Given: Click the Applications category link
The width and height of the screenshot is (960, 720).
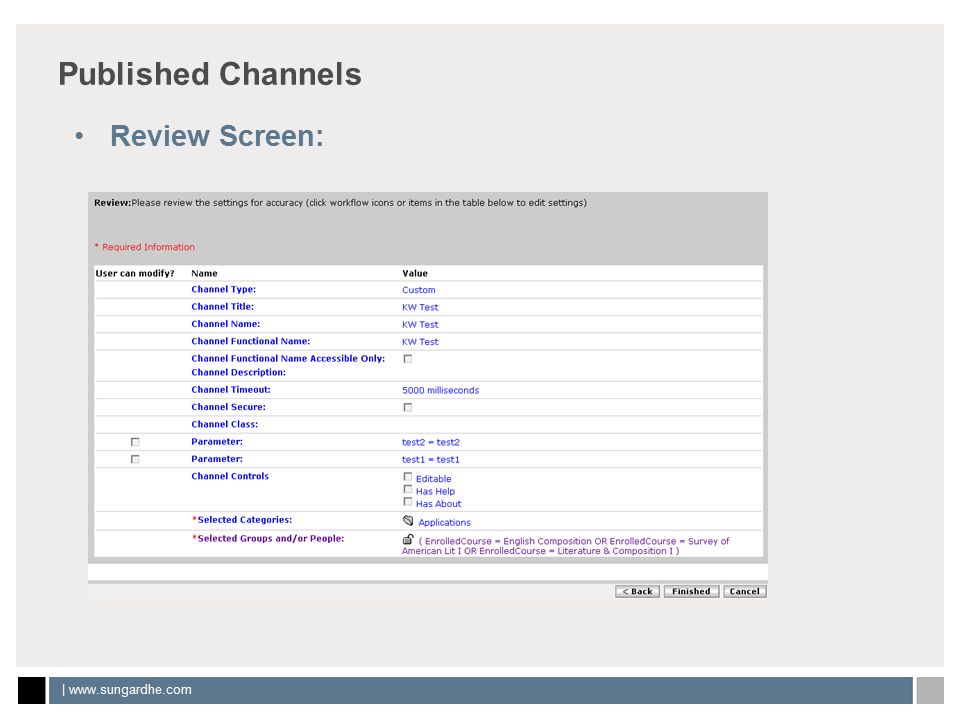Looking at the screenshot, I should coord(444,522).
